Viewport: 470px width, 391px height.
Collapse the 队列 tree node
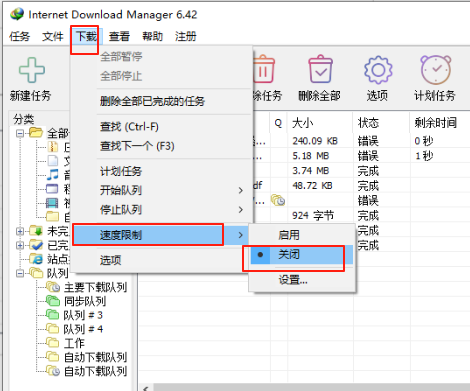[20, 273]
